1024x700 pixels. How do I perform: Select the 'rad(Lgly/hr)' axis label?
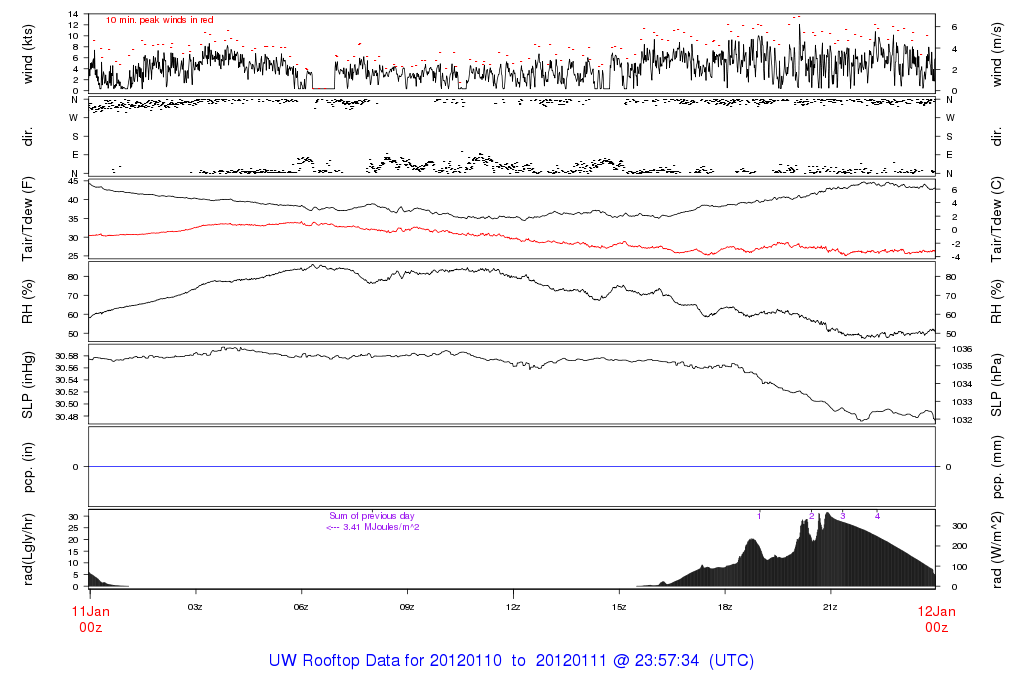click(28, 549)
